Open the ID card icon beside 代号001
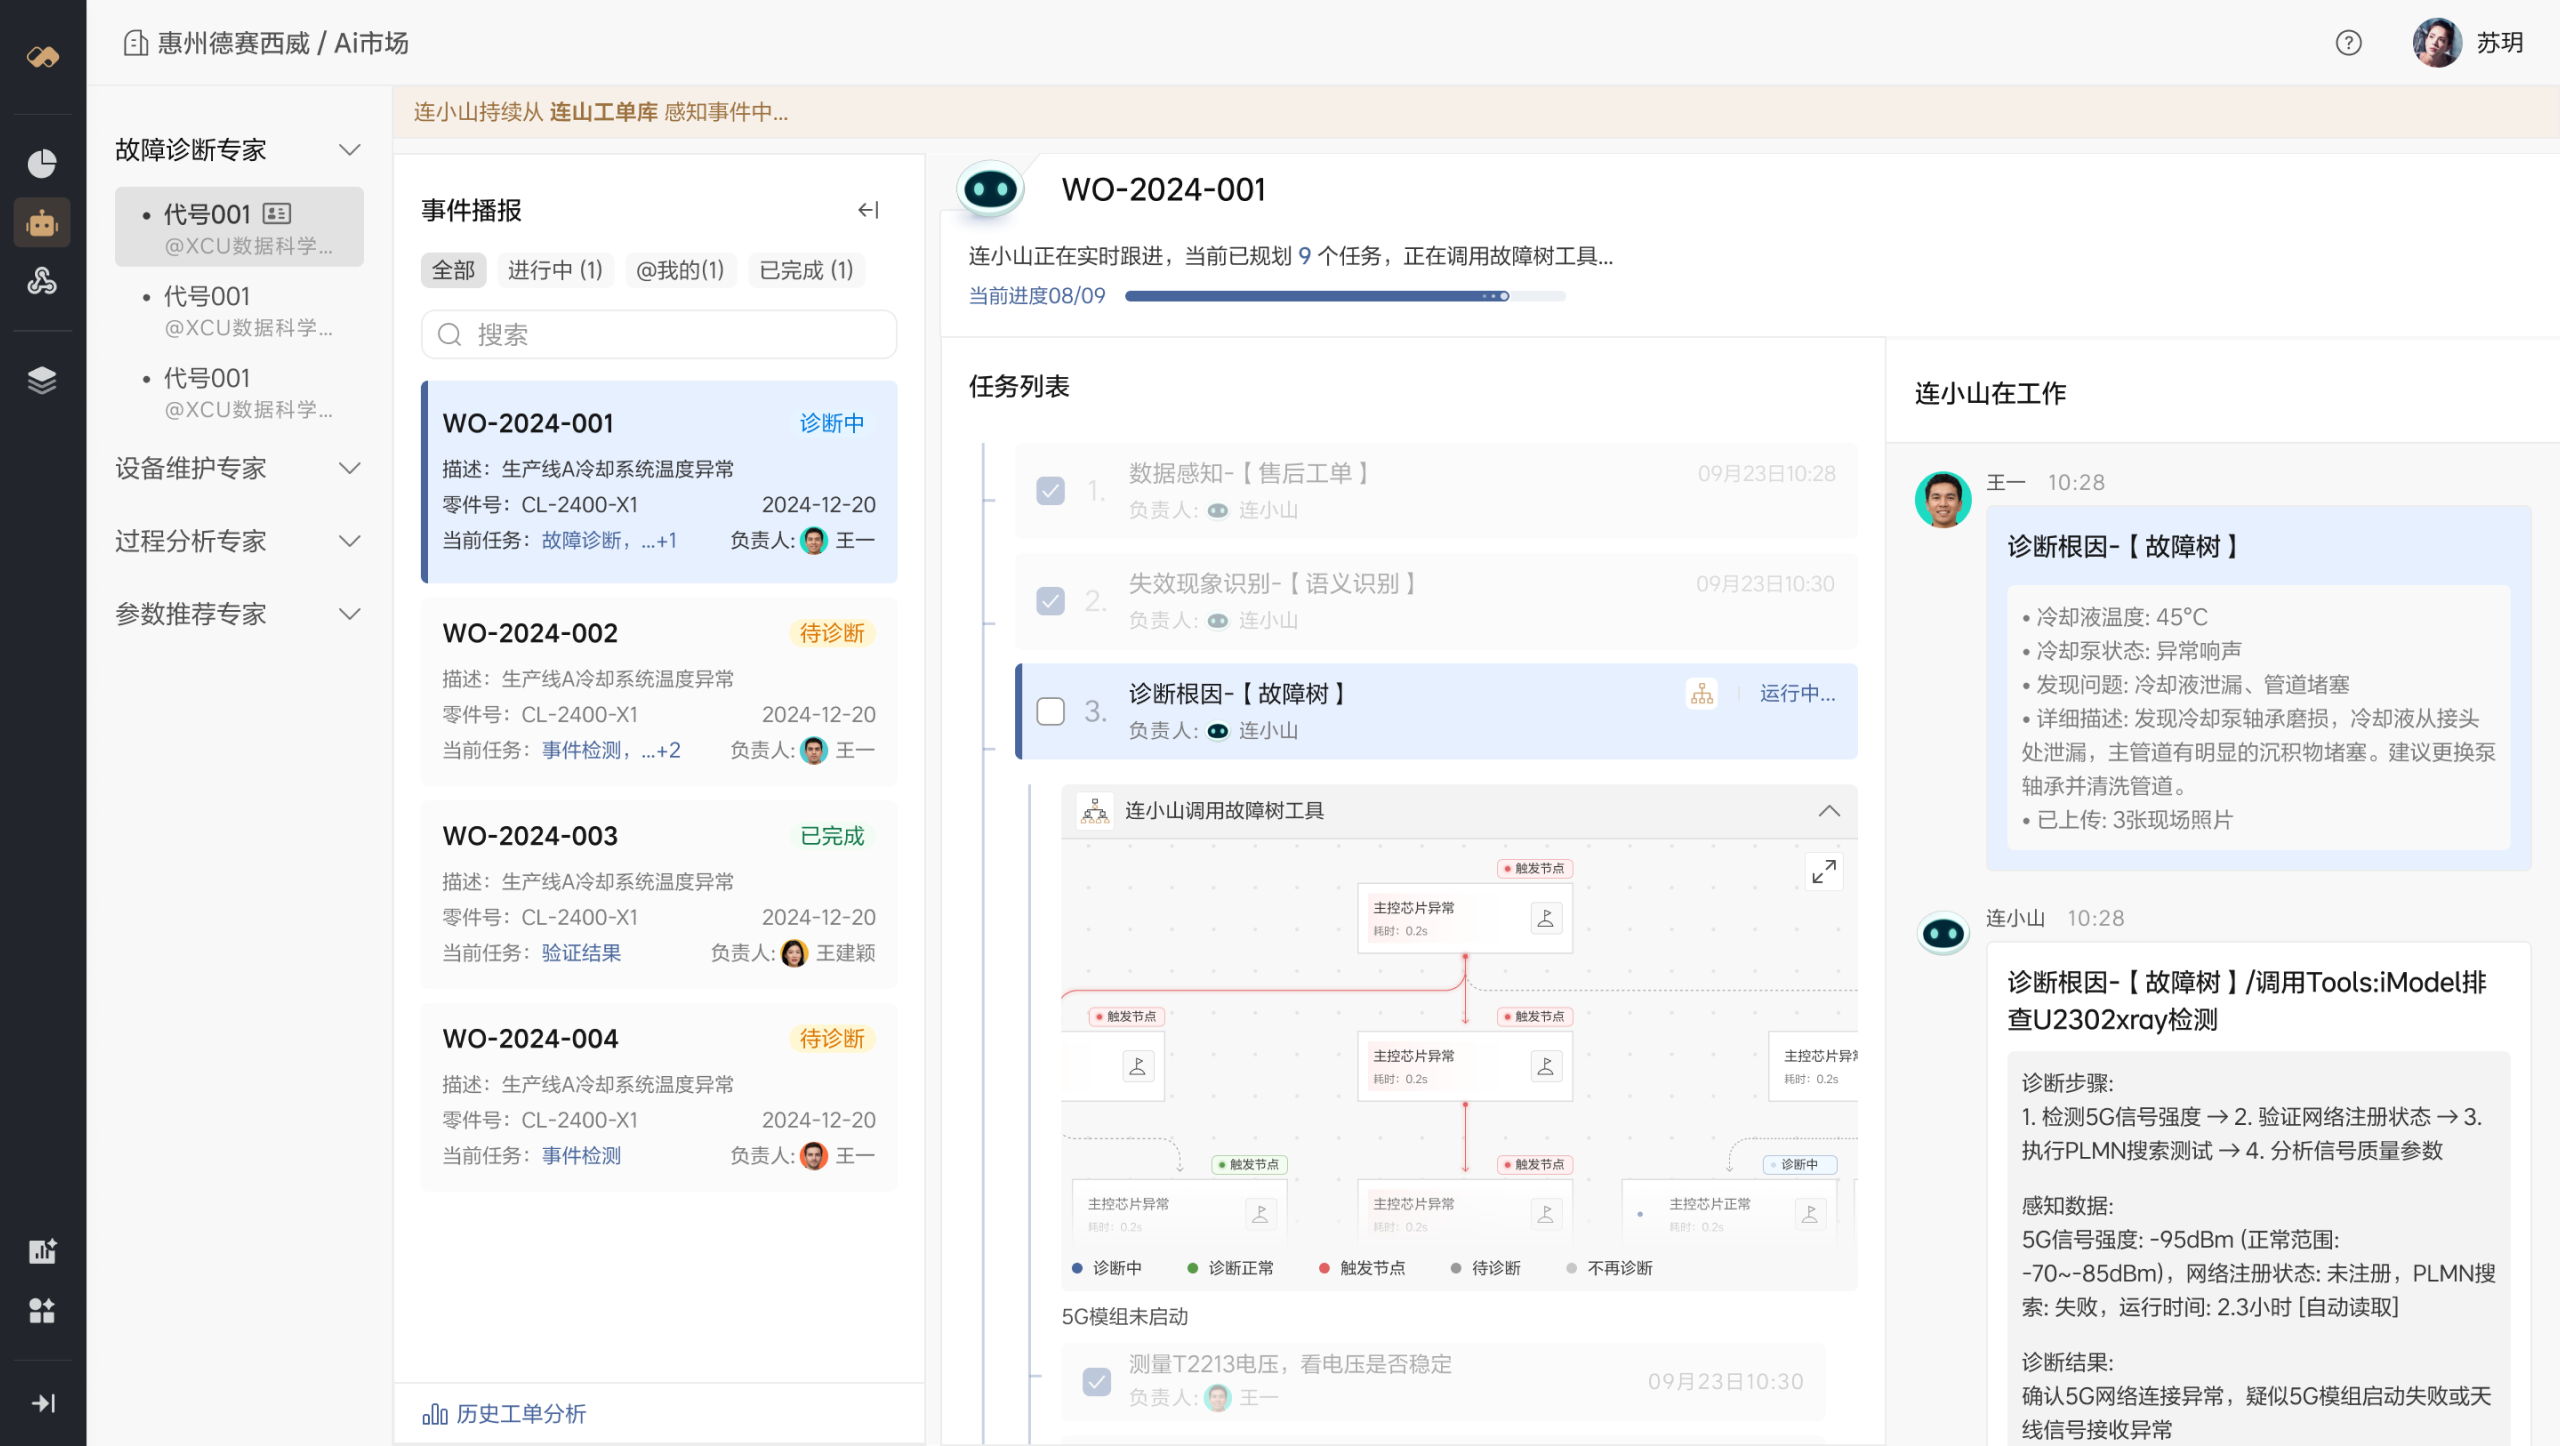This screenshot has width=2560, height=1446. point(277,213)
